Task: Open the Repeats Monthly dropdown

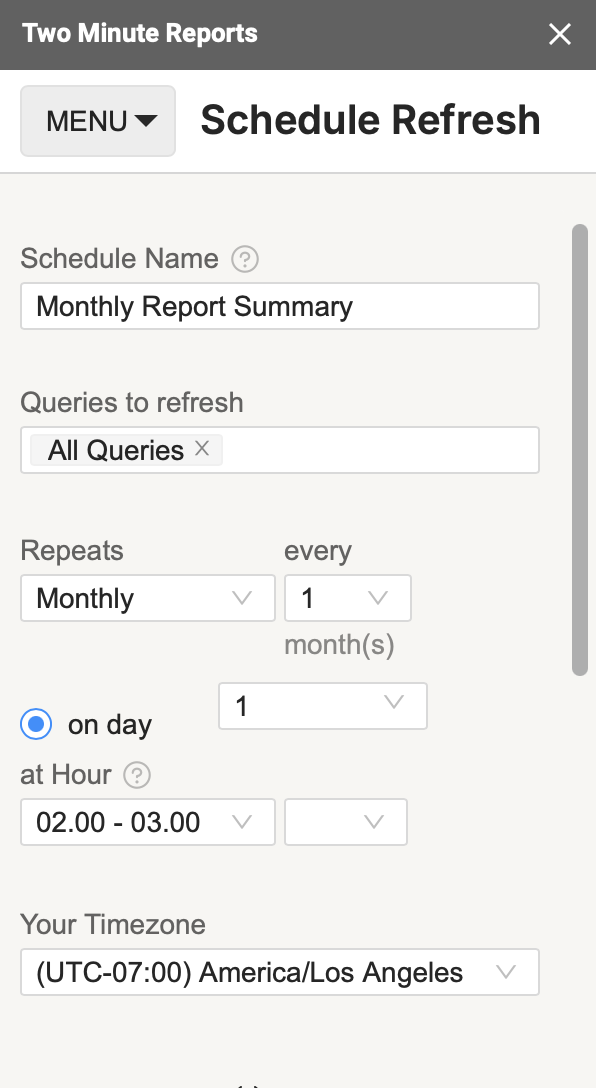Action: pyautogui.click(x=148, y=598)
